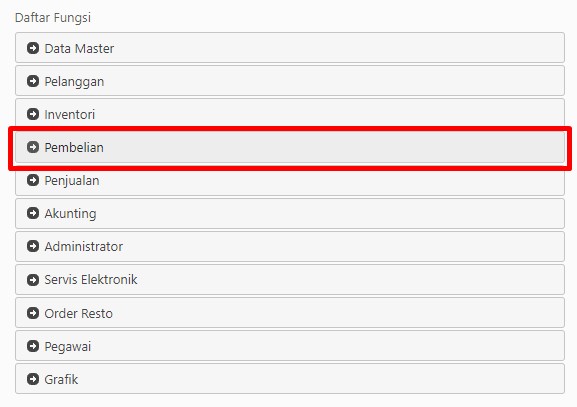
Task: Expand the Data Master section
Action: [290, 48]
